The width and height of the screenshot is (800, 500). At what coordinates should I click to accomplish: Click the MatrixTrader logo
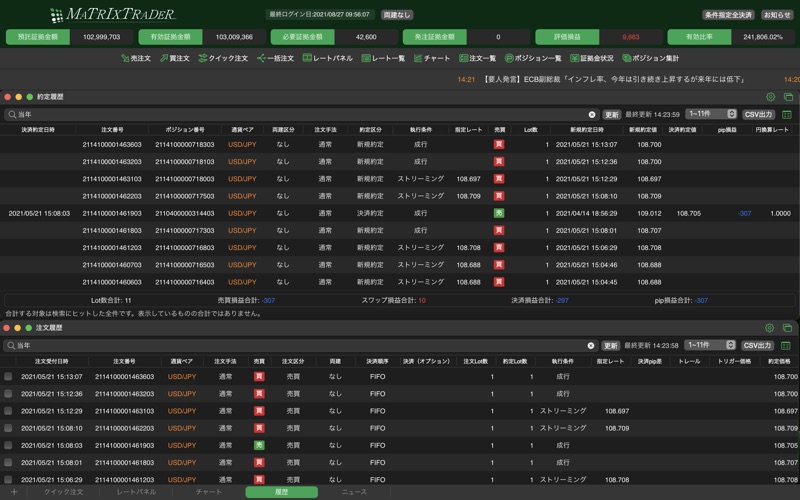[x=113, y=14]
